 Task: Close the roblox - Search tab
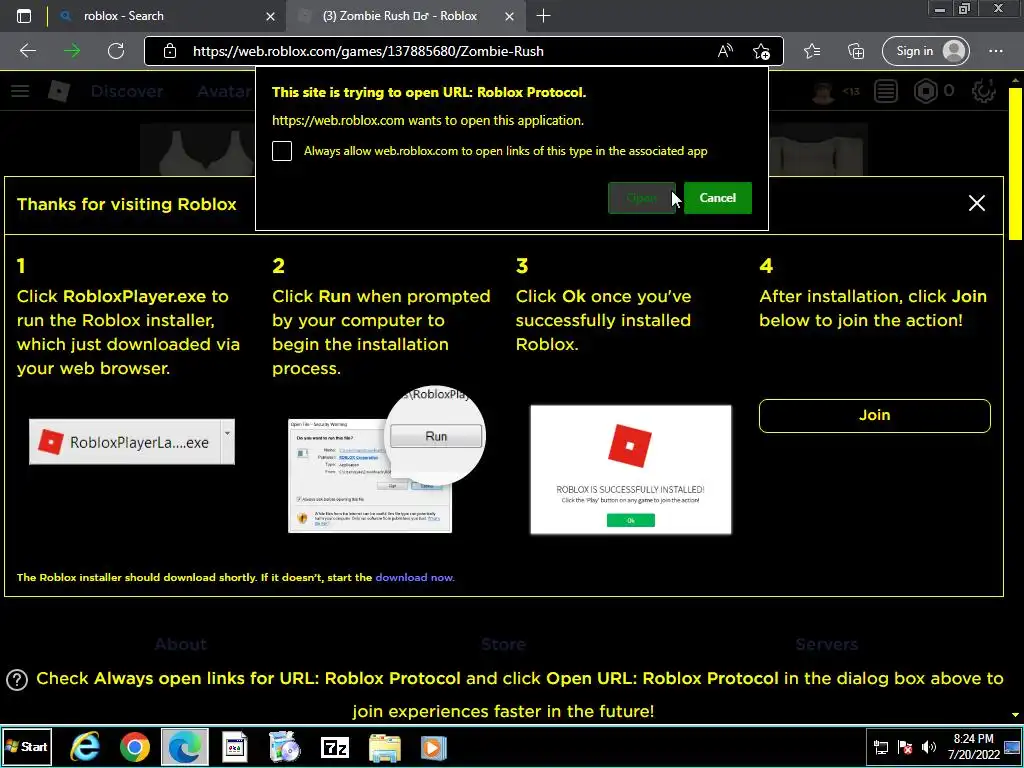point(270,16)
